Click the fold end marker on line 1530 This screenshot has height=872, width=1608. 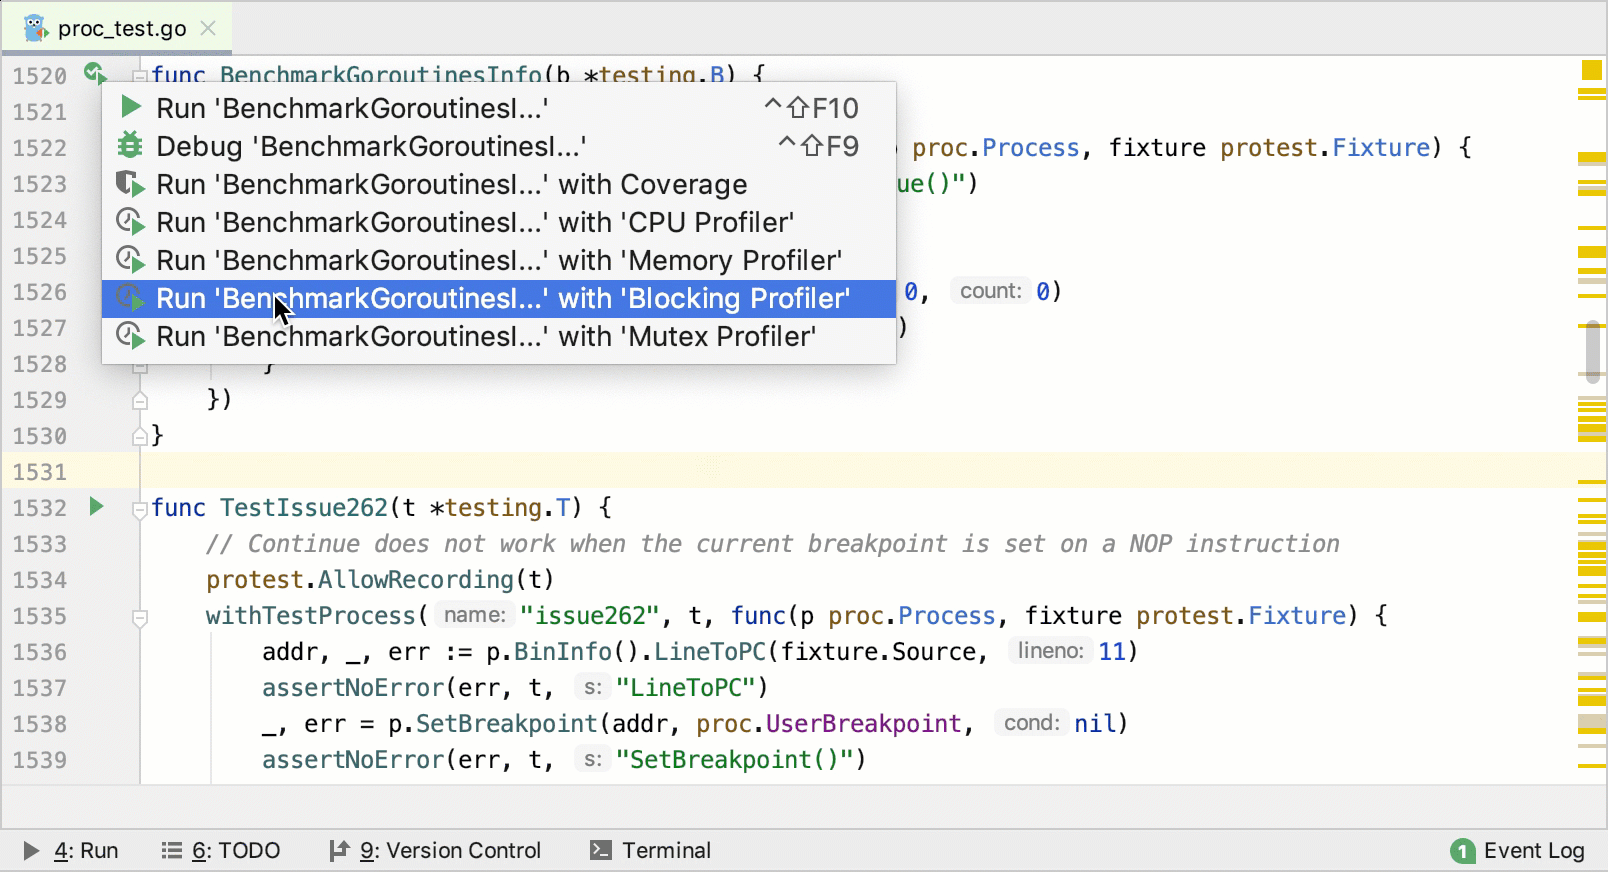tap(140, 436)
